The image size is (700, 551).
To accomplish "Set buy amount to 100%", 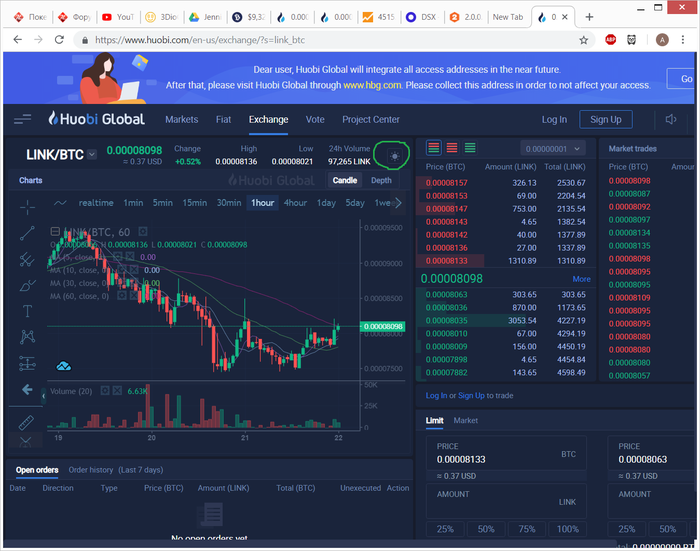I will (x=567, y=529).
